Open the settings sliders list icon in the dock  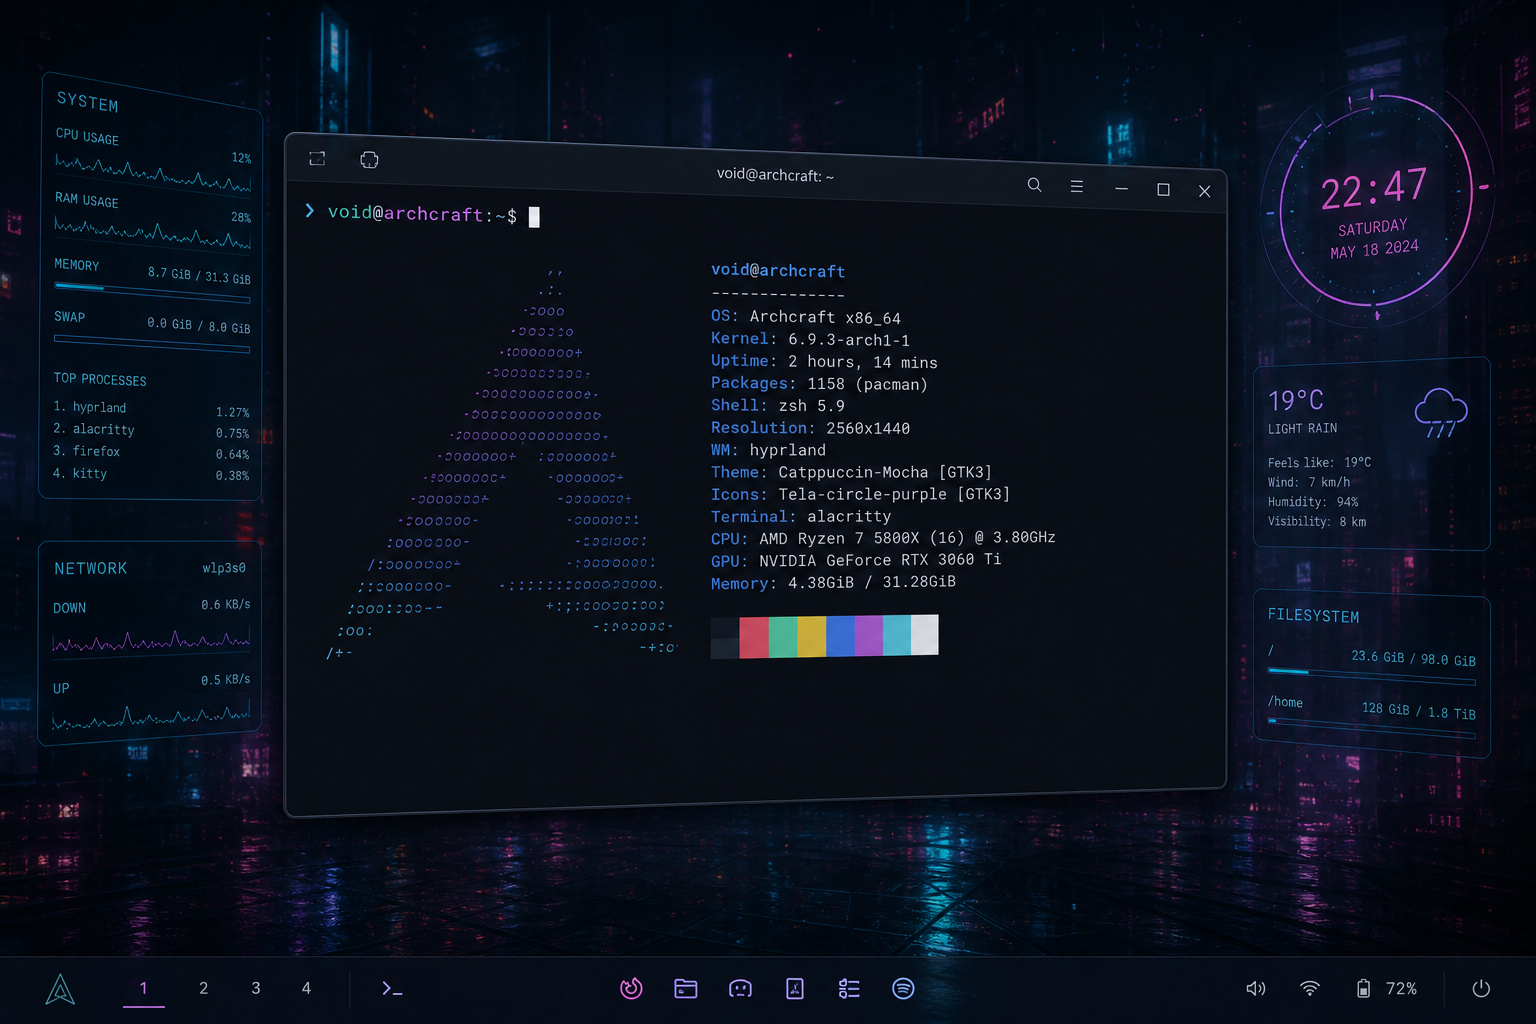(x=849, y=988)
